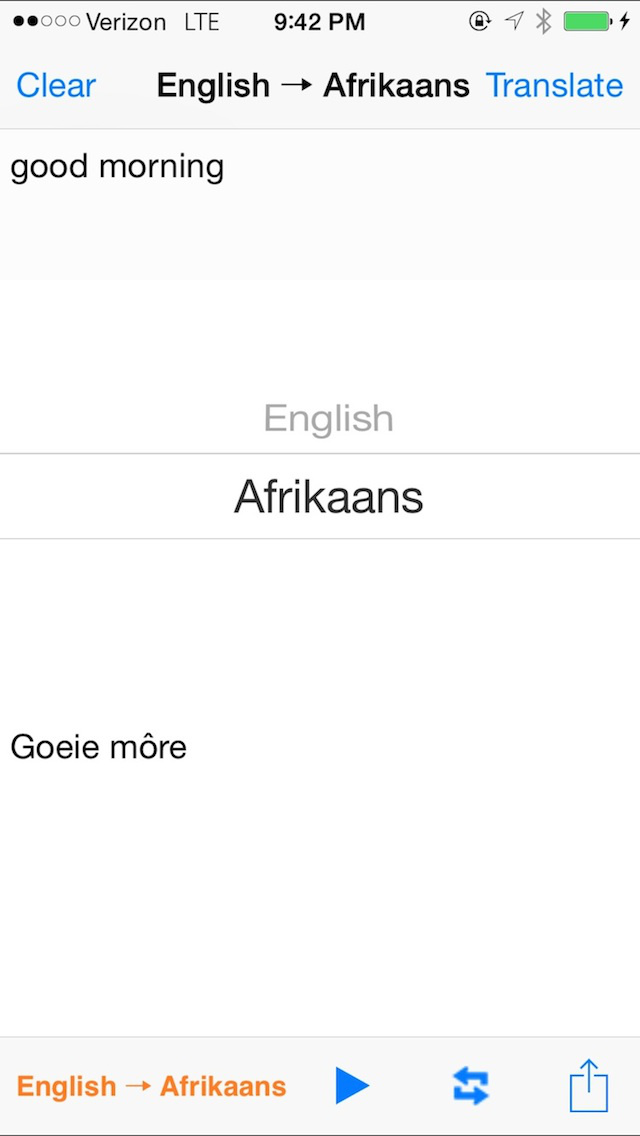Tap the 'Goeie môre' translation result
Screen dimensions: 640x1136
(98, 747)
